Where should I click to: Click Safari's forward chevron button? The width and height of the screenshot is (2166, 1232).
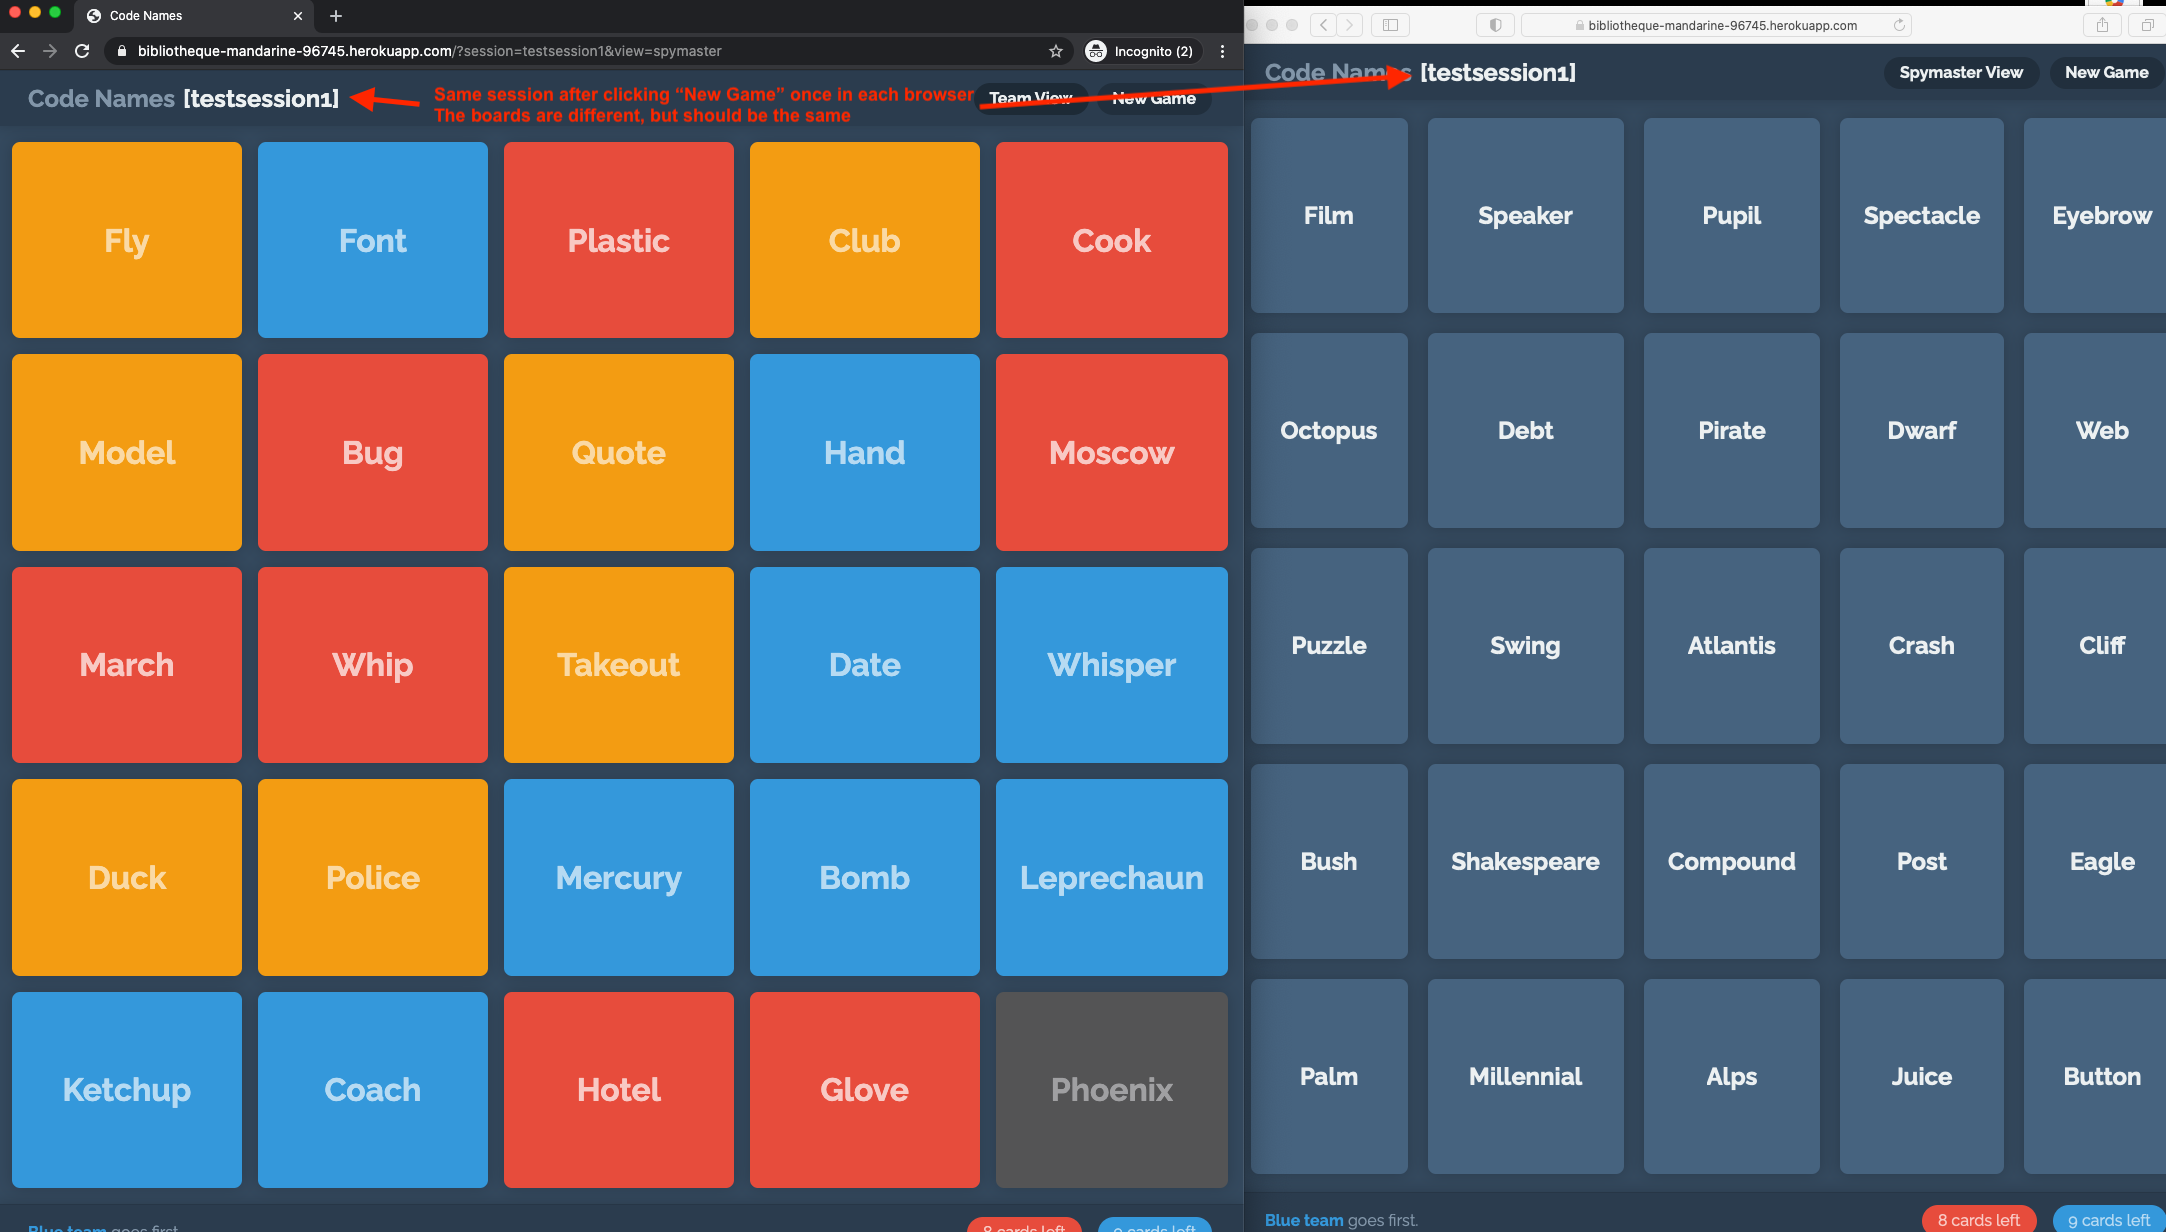click(1349, 25)
